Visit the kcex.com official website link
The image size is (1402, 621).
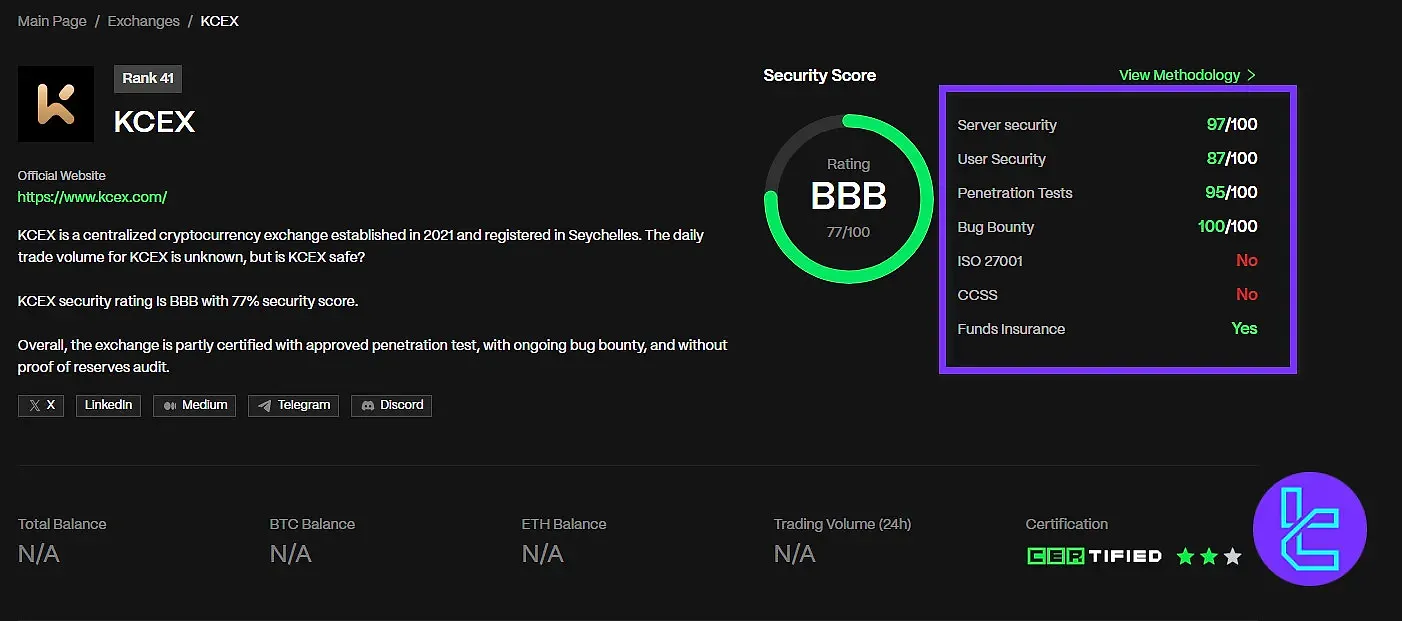tap(92, 197)
